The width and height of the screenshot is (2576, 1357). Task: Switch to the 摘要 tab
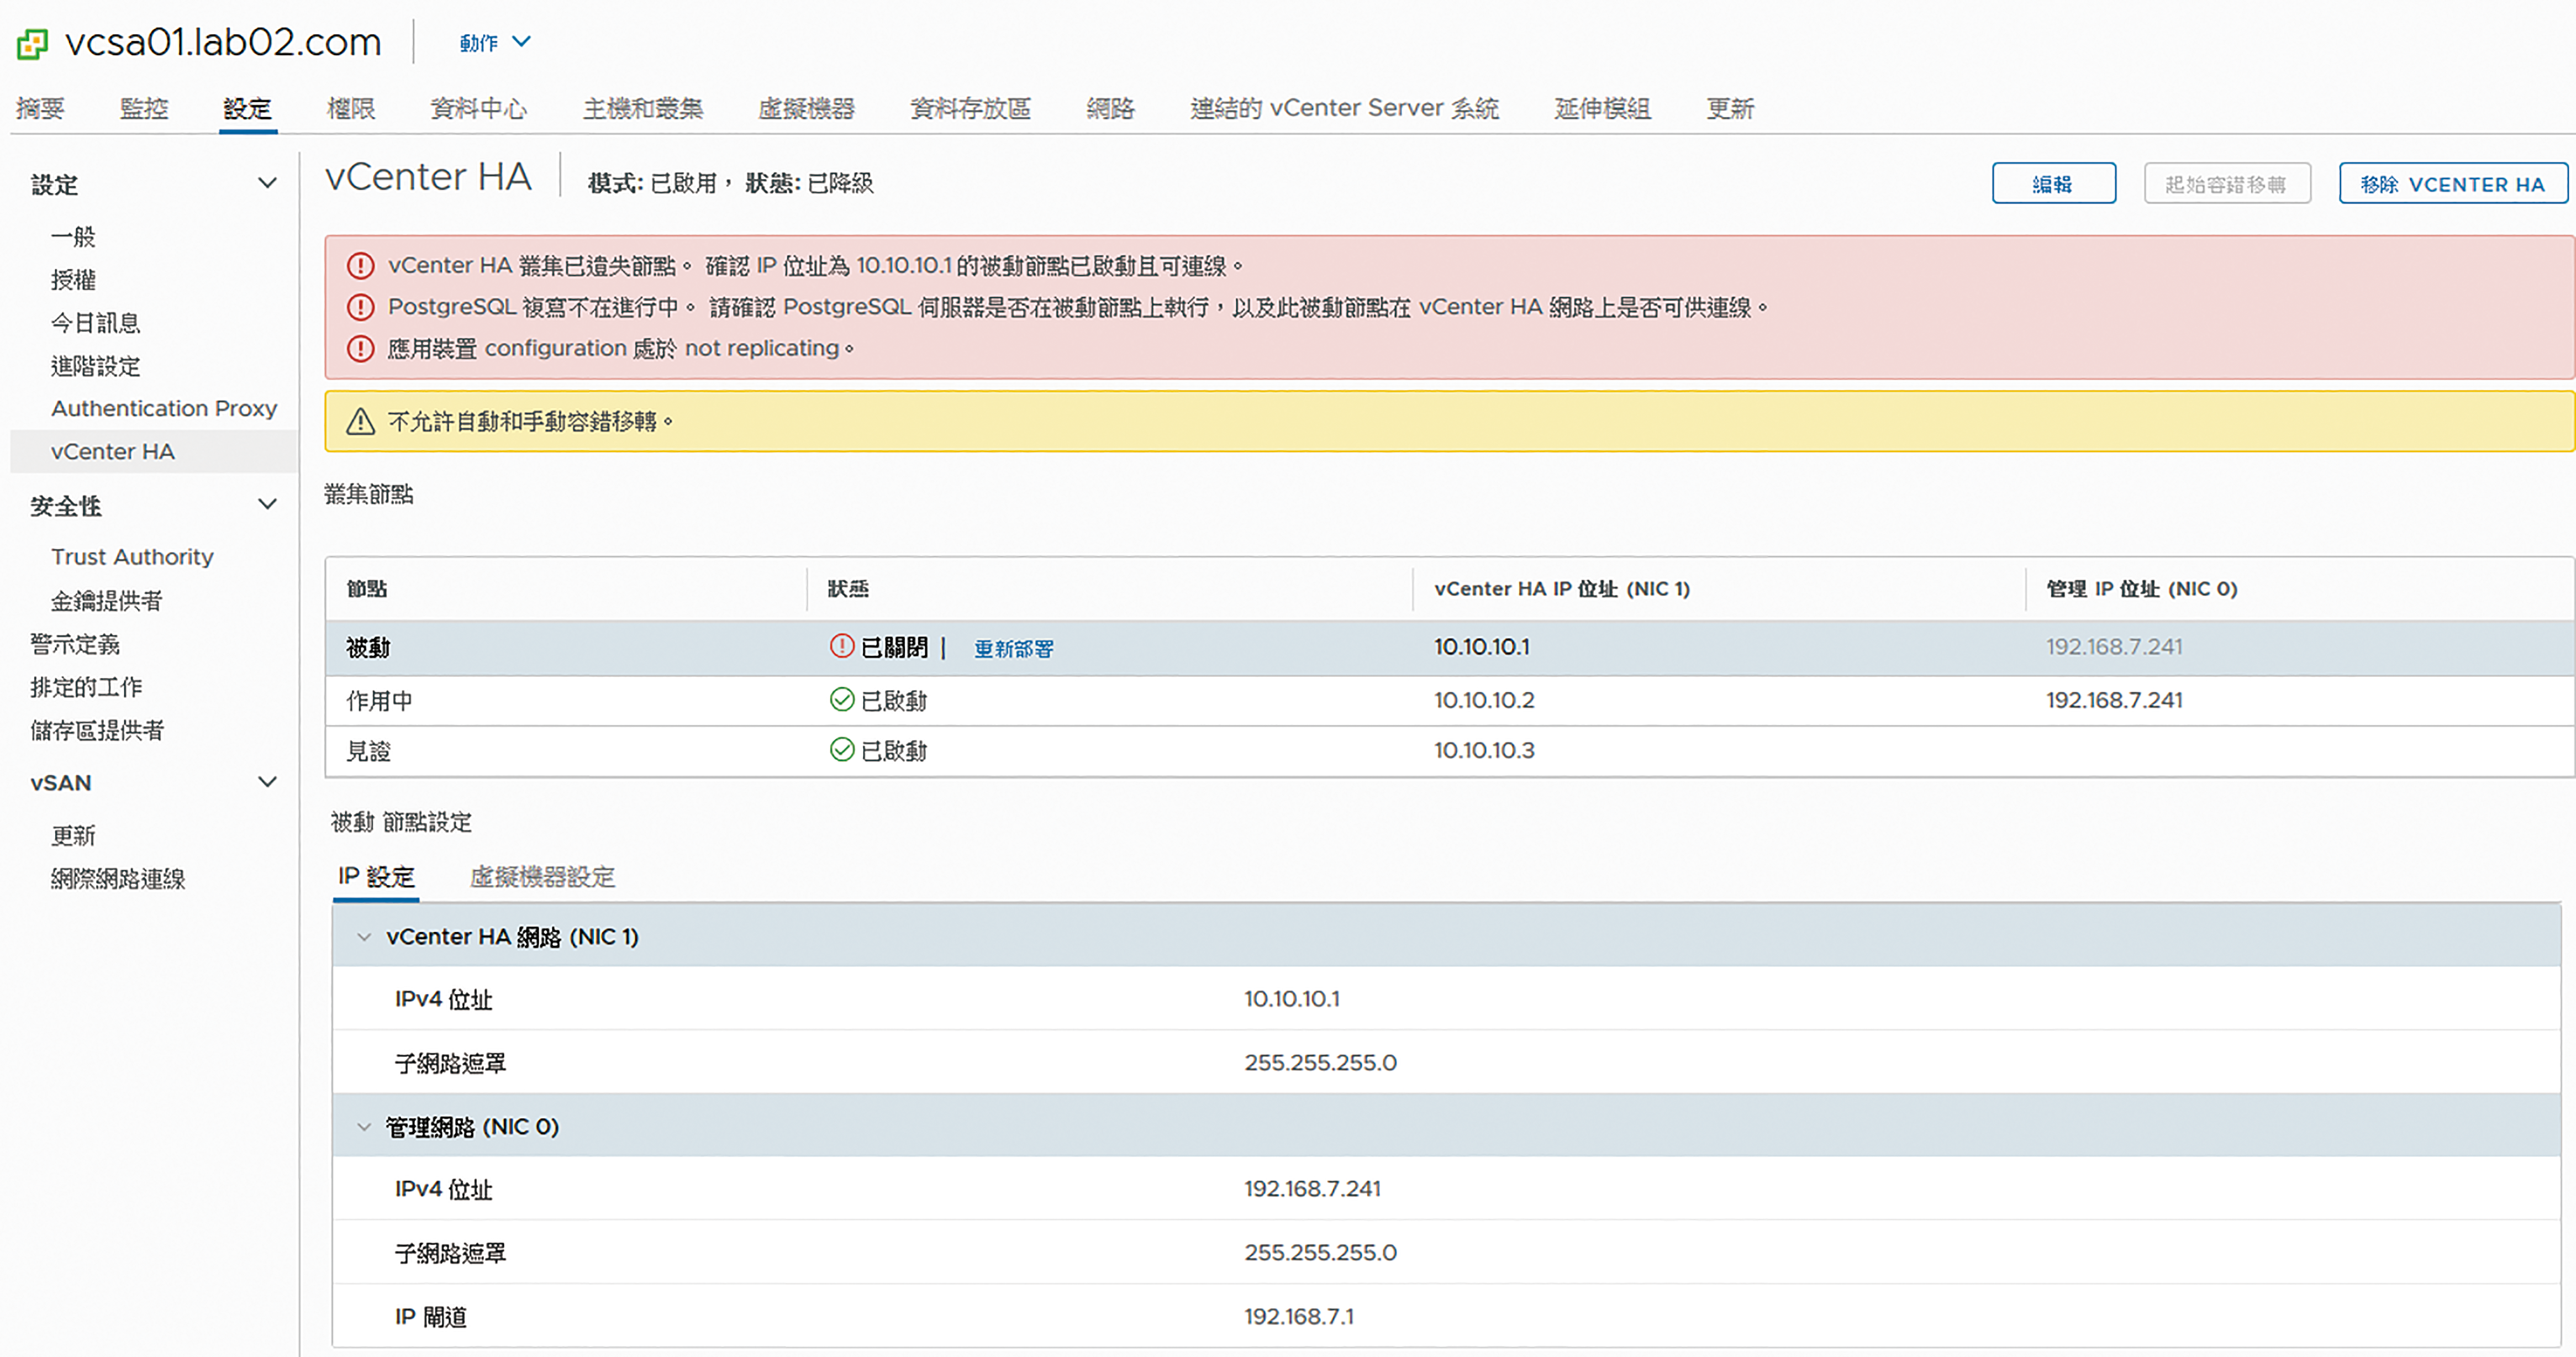point(40,108)
